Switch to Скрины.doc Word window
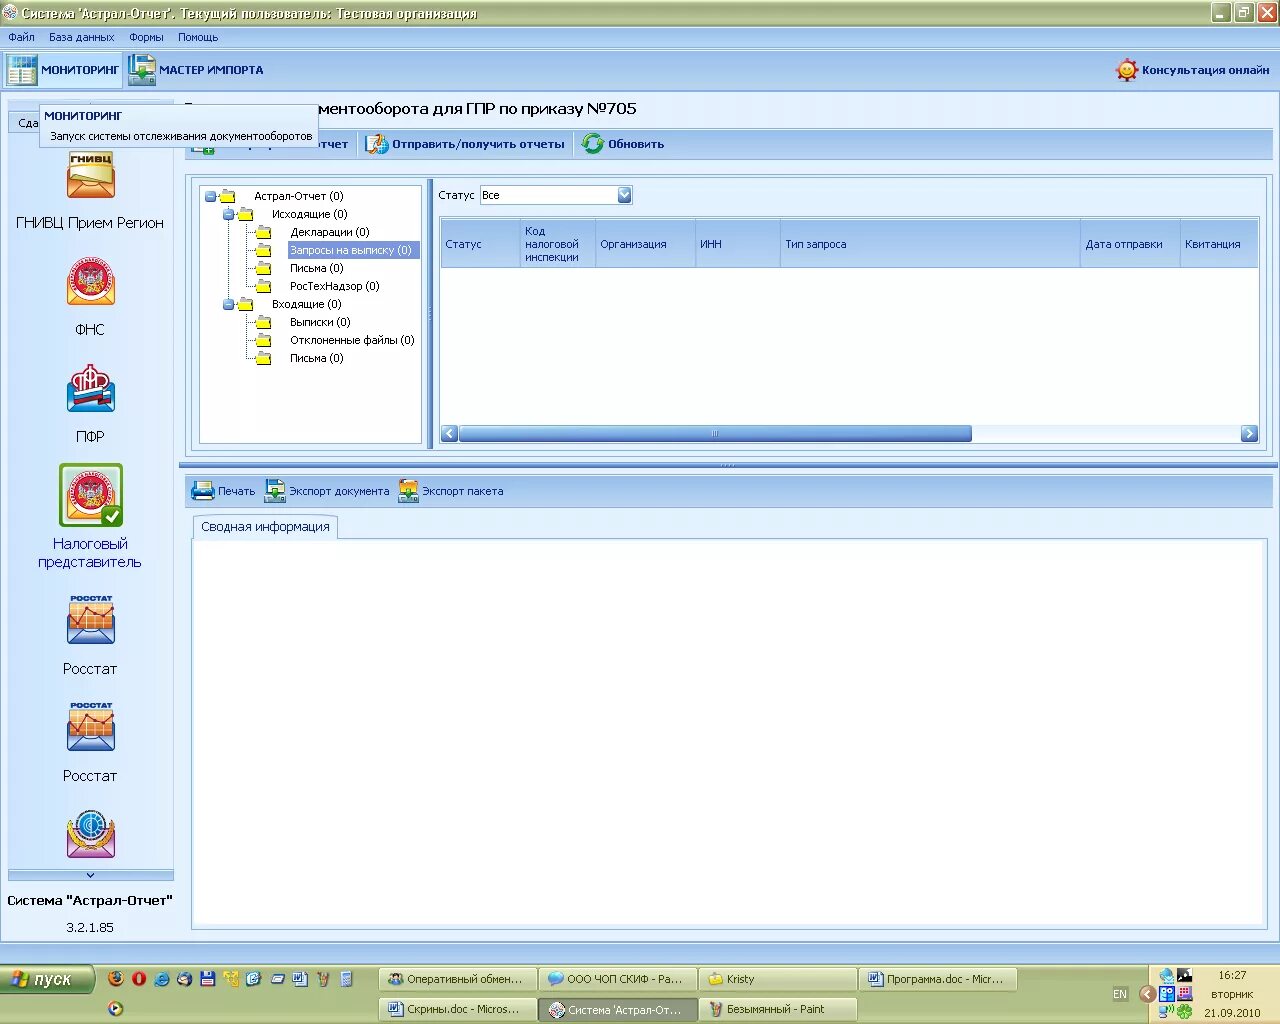This screenshot has width=1280, height=1024. click(458, 1009)
